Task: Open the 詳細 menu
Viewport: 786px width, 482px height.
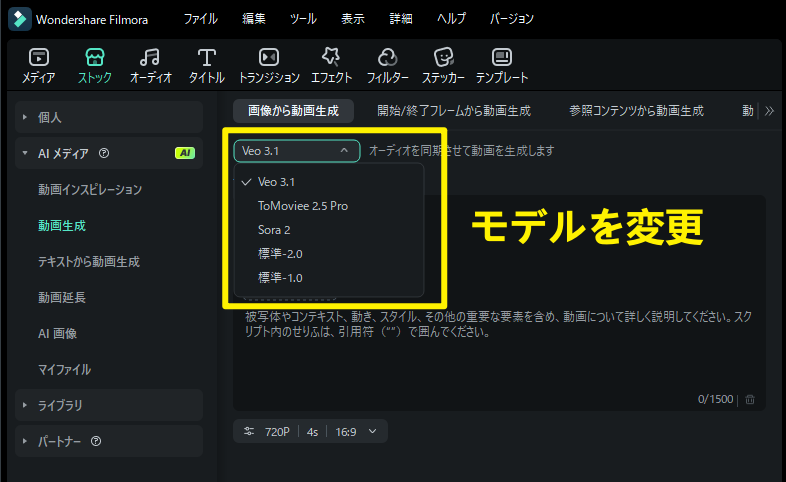Action: (401, 19)
